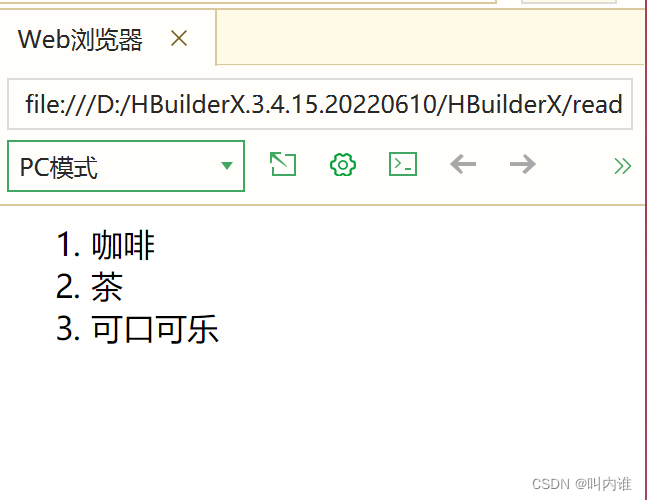Click the 茶 list item
Screen dimensions: 647x500
pos(107,287)
